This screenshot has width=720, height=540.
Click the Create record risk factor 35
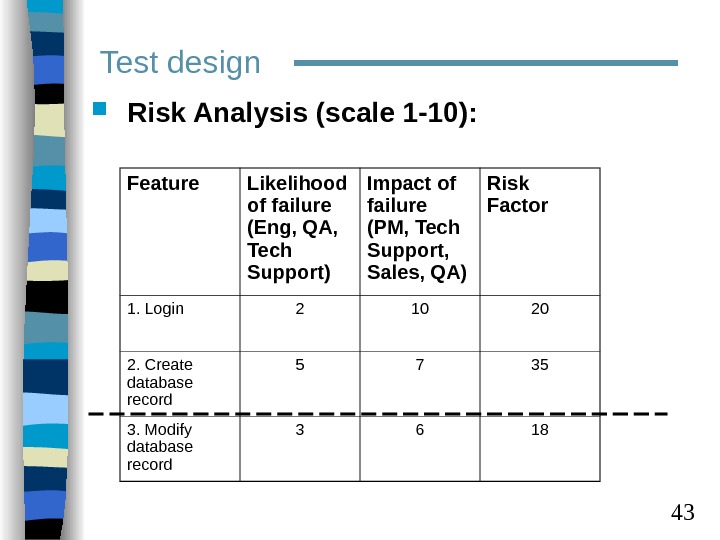pos(540,365)
